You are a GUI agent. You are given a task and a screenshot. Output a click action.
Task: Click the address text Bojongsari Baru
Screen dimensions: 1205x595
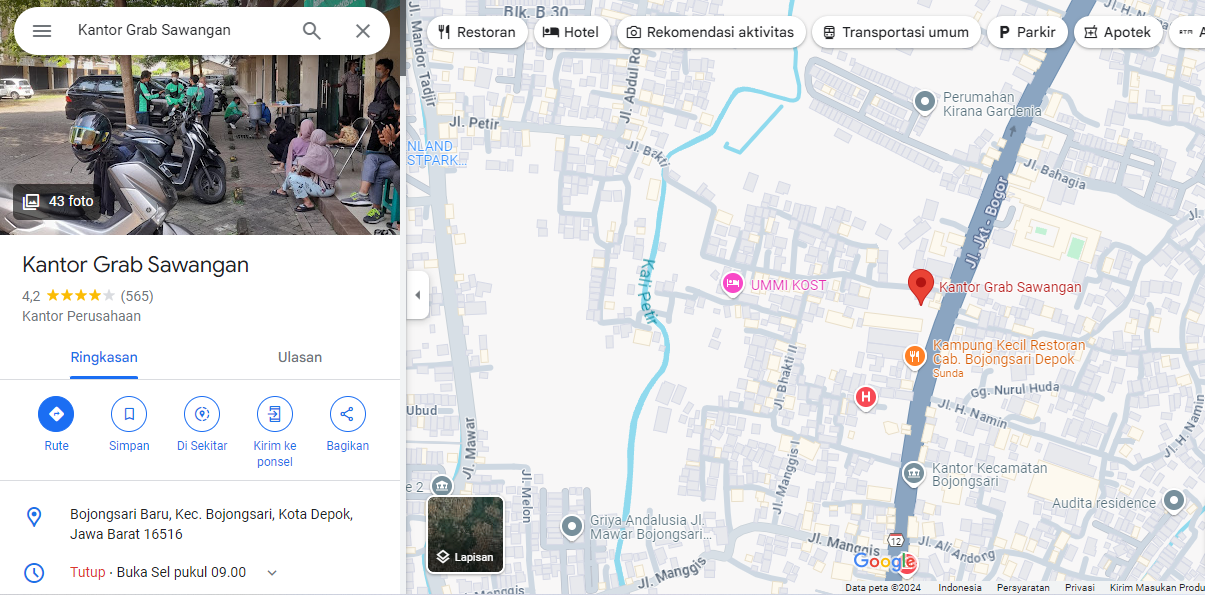tap(211, 524)
